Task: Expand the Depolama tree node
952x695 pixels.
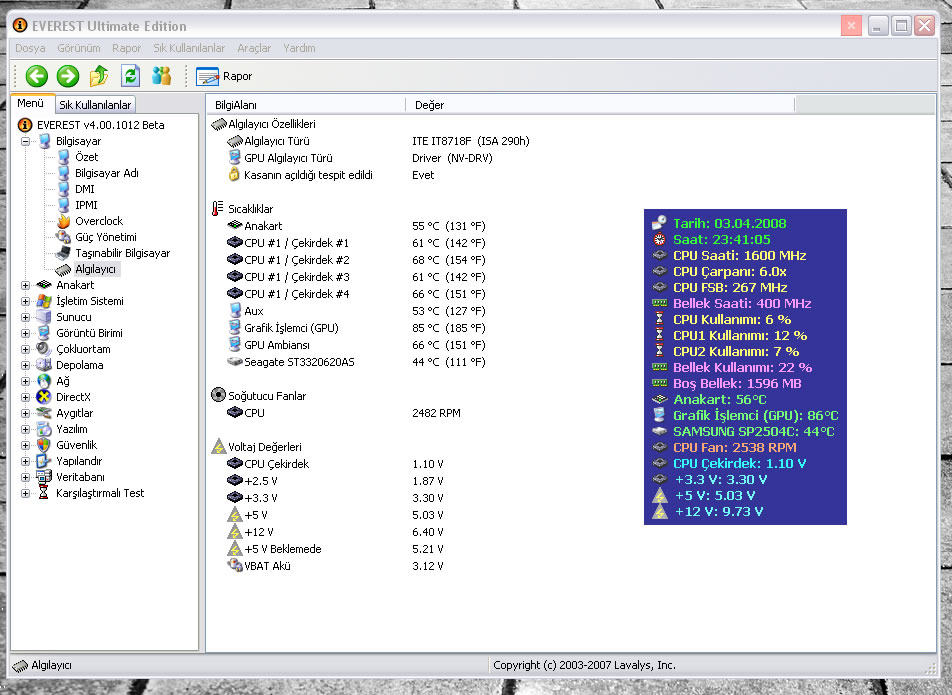Action: pyautogui.click(x=26, y=365)
